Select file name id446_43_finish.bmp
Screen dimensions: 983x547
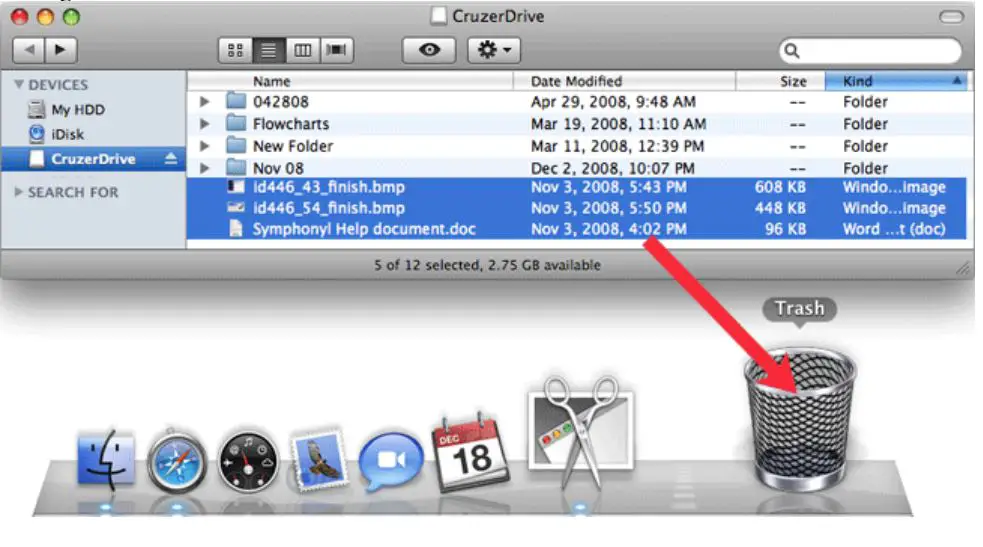click(329, 187)
